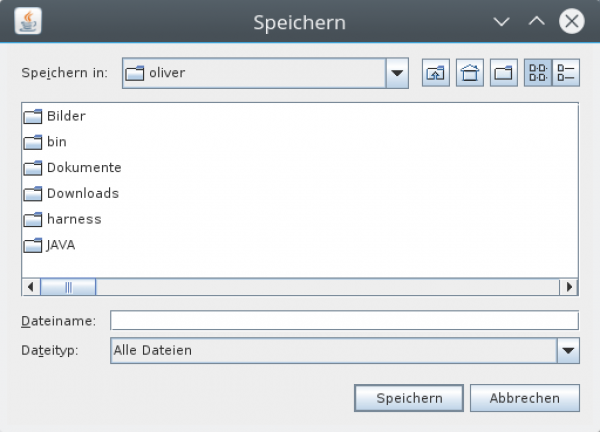Click the horizontal scrollbar thumb

click(x=69, y=287)
